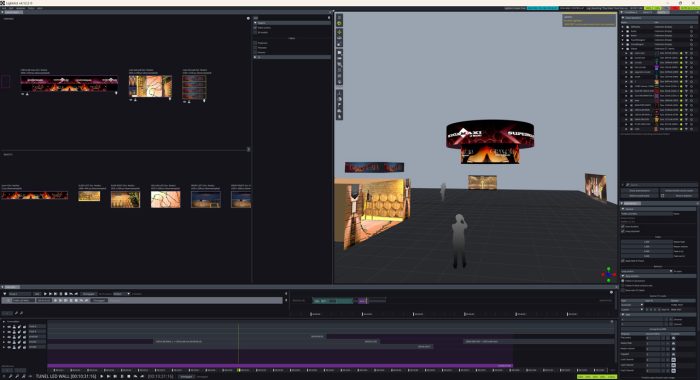Click the yellow notification box in viewport corner
Viewport: 700px width, 380px height.
pyautogui.click(x=589, y=20)
